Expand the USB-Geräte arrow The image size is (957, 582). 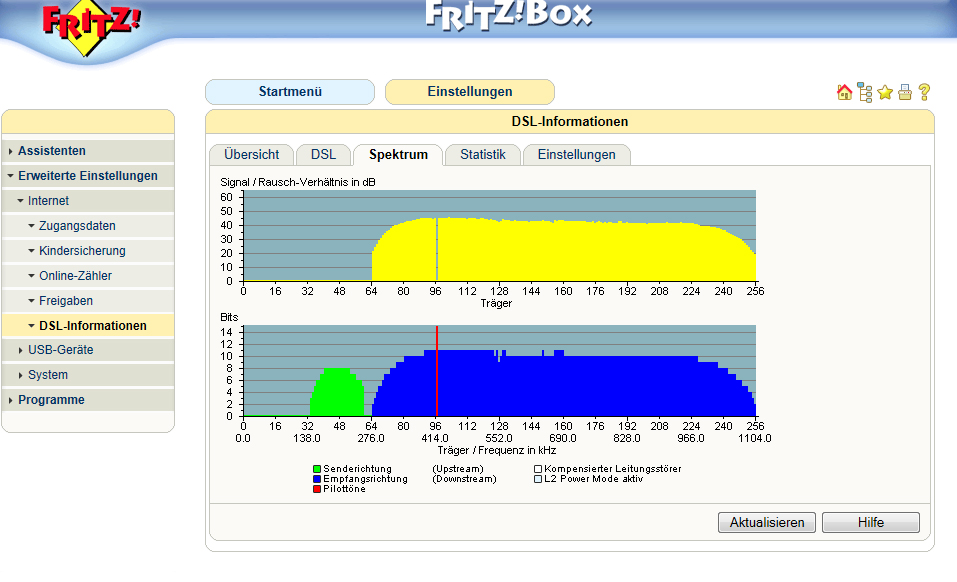coord(20,350)
